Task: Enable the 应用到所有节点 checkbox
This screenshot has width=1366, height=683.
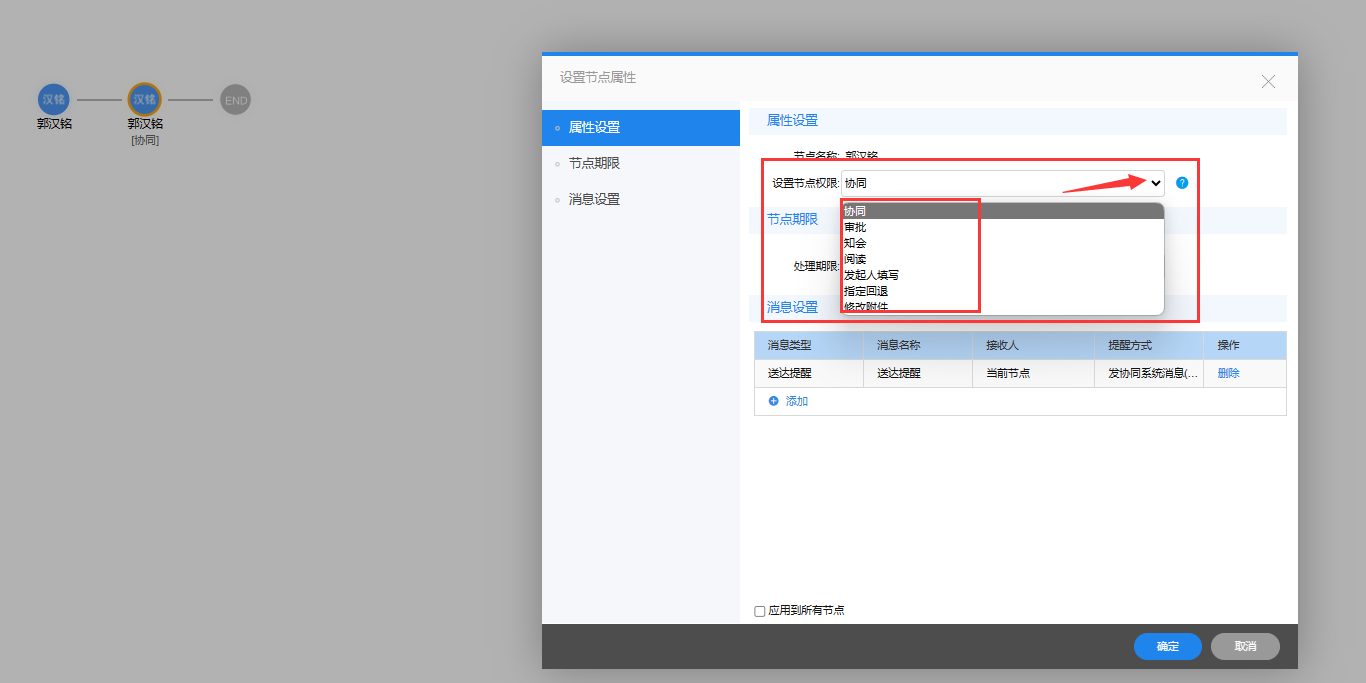Action: [760, 611]
